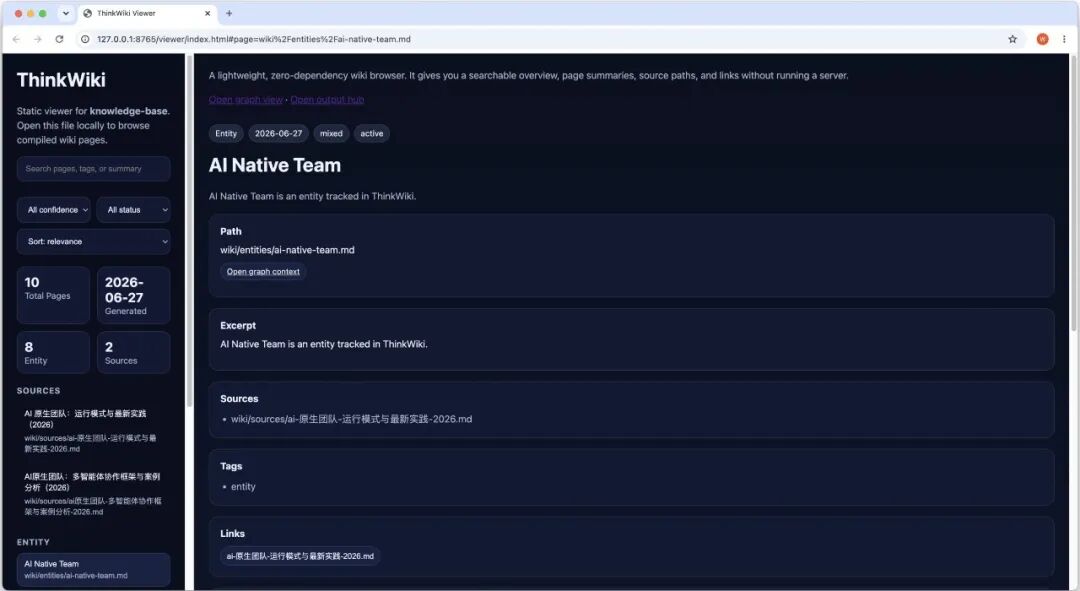Open a new tab with plus icon
This screenshot has height=591, width=1080.
[x=229, y=13]
